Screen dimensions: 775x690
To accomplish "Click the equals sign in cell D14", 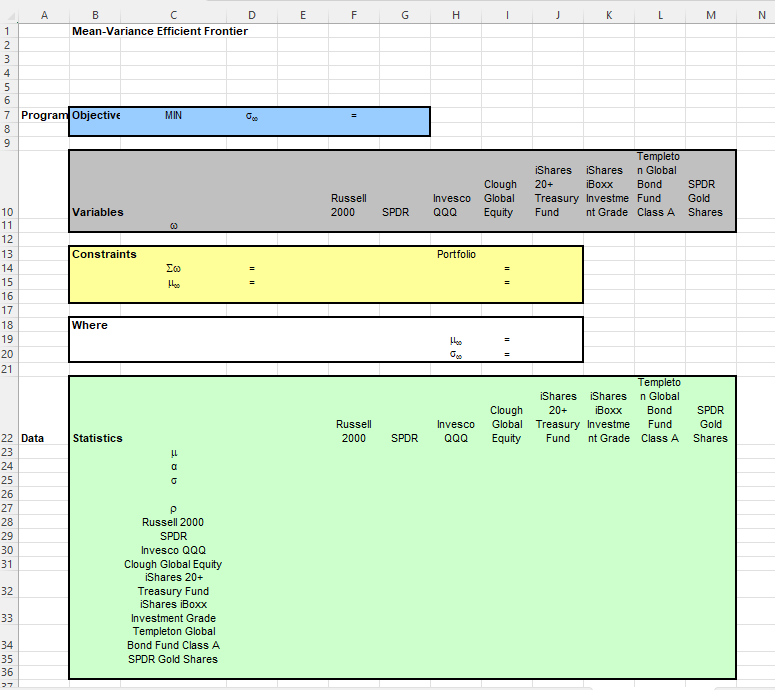I will [x=252, y=268].
